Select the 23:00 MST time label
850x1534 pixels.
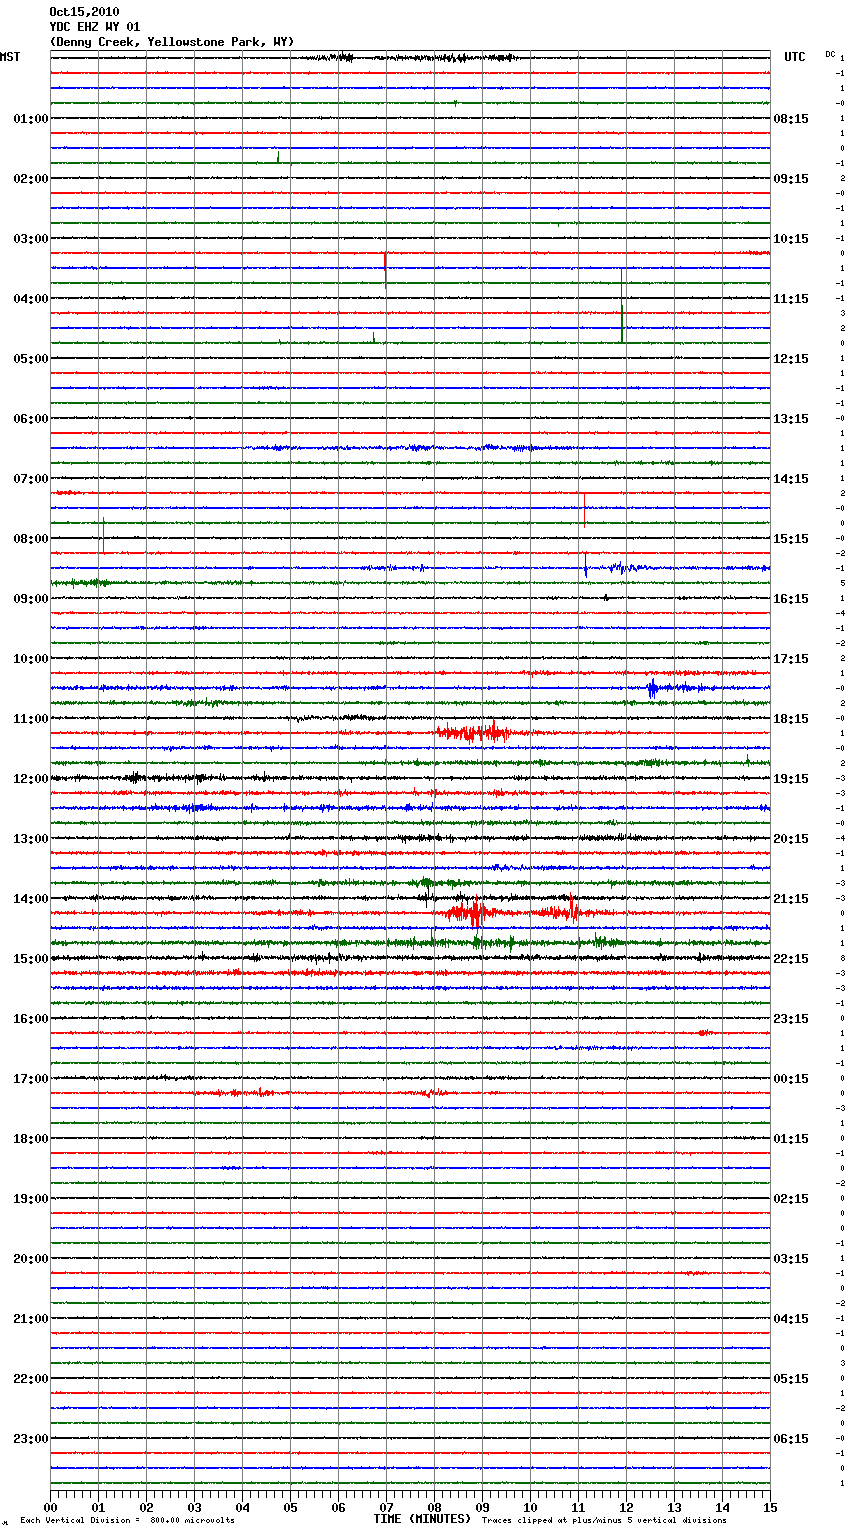[31, 1439]
